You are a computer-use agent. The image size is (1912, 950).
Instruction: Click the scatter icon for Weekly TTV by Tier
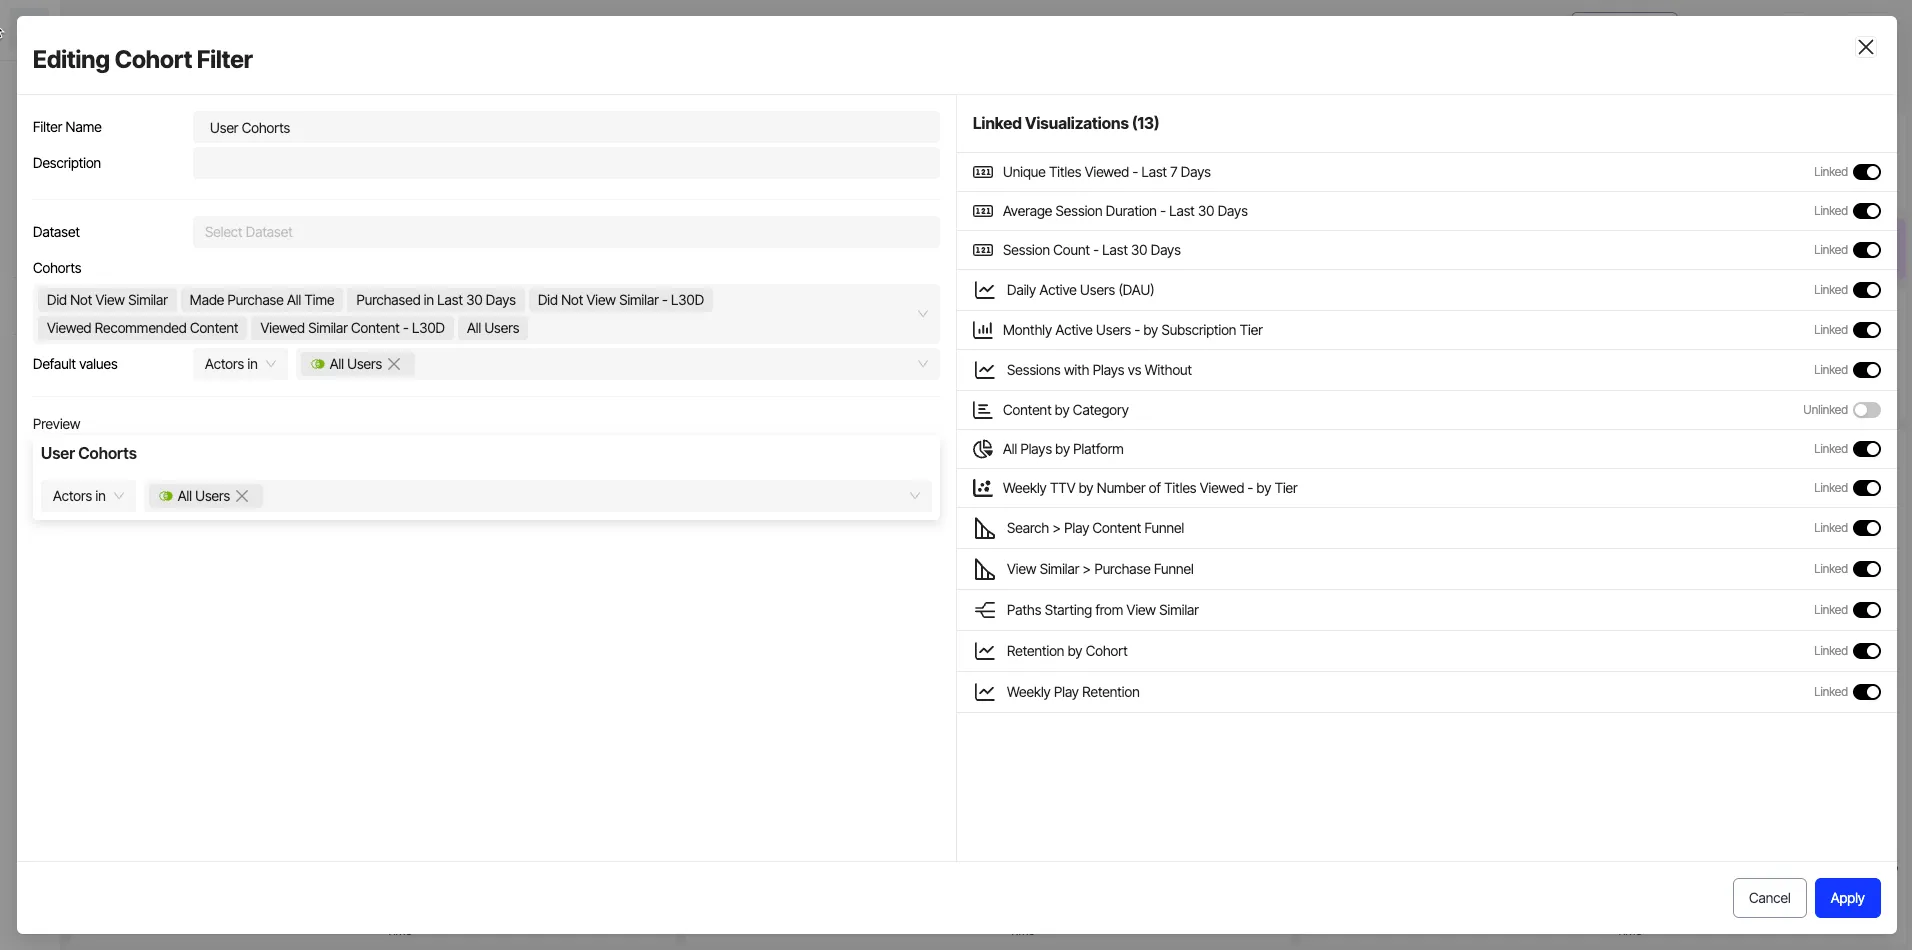coord(983,488)
